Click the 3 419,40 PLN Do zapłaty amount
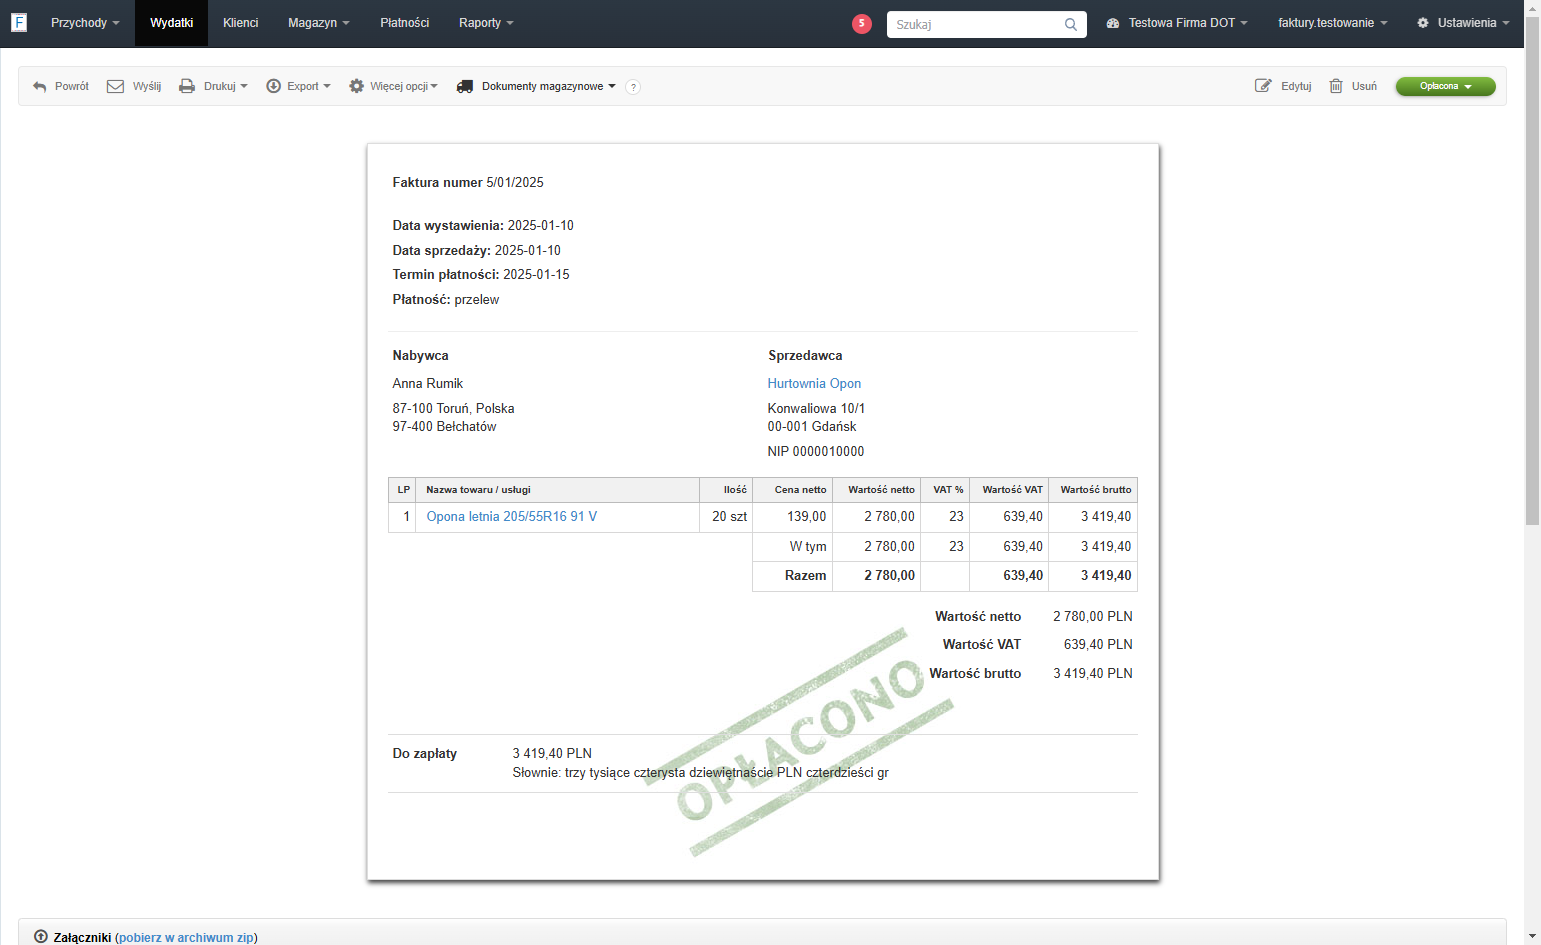Screen dimensions: 1541x945 (x=552, y=754)
